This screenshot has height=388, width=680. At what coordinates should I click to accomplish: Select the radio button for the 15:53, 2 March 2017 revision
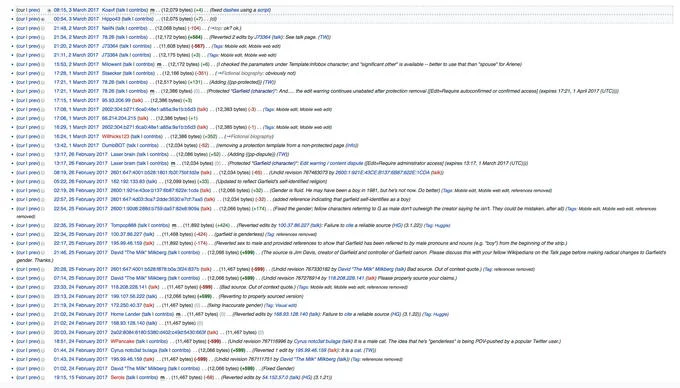tap(43, 65)
